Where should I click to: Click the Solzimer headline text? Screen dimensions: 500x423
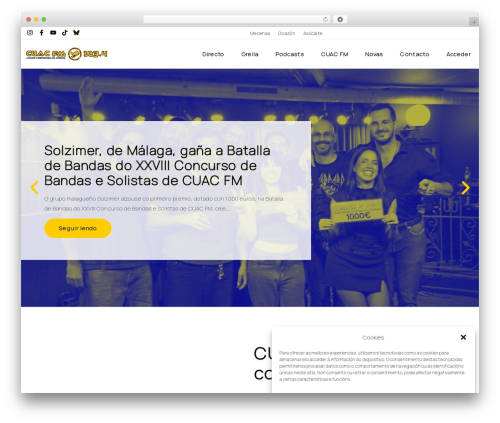(157, 165)
